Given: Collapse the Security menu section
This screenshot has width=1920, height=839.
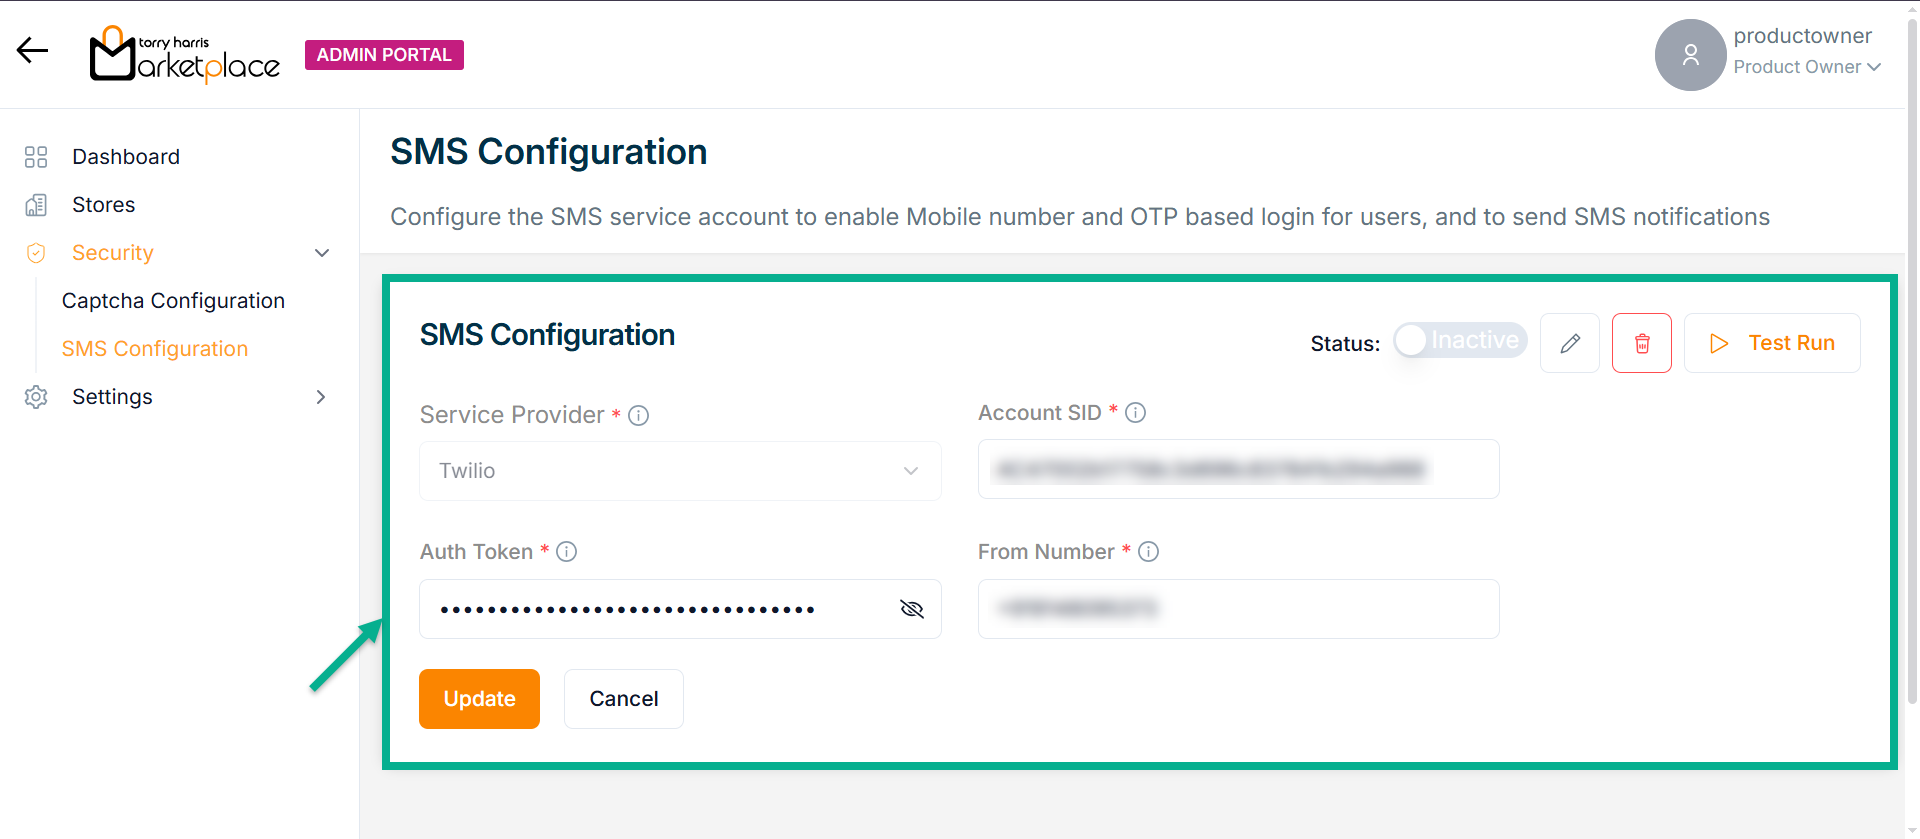Looking at the screenshot, I should point(321,253).
